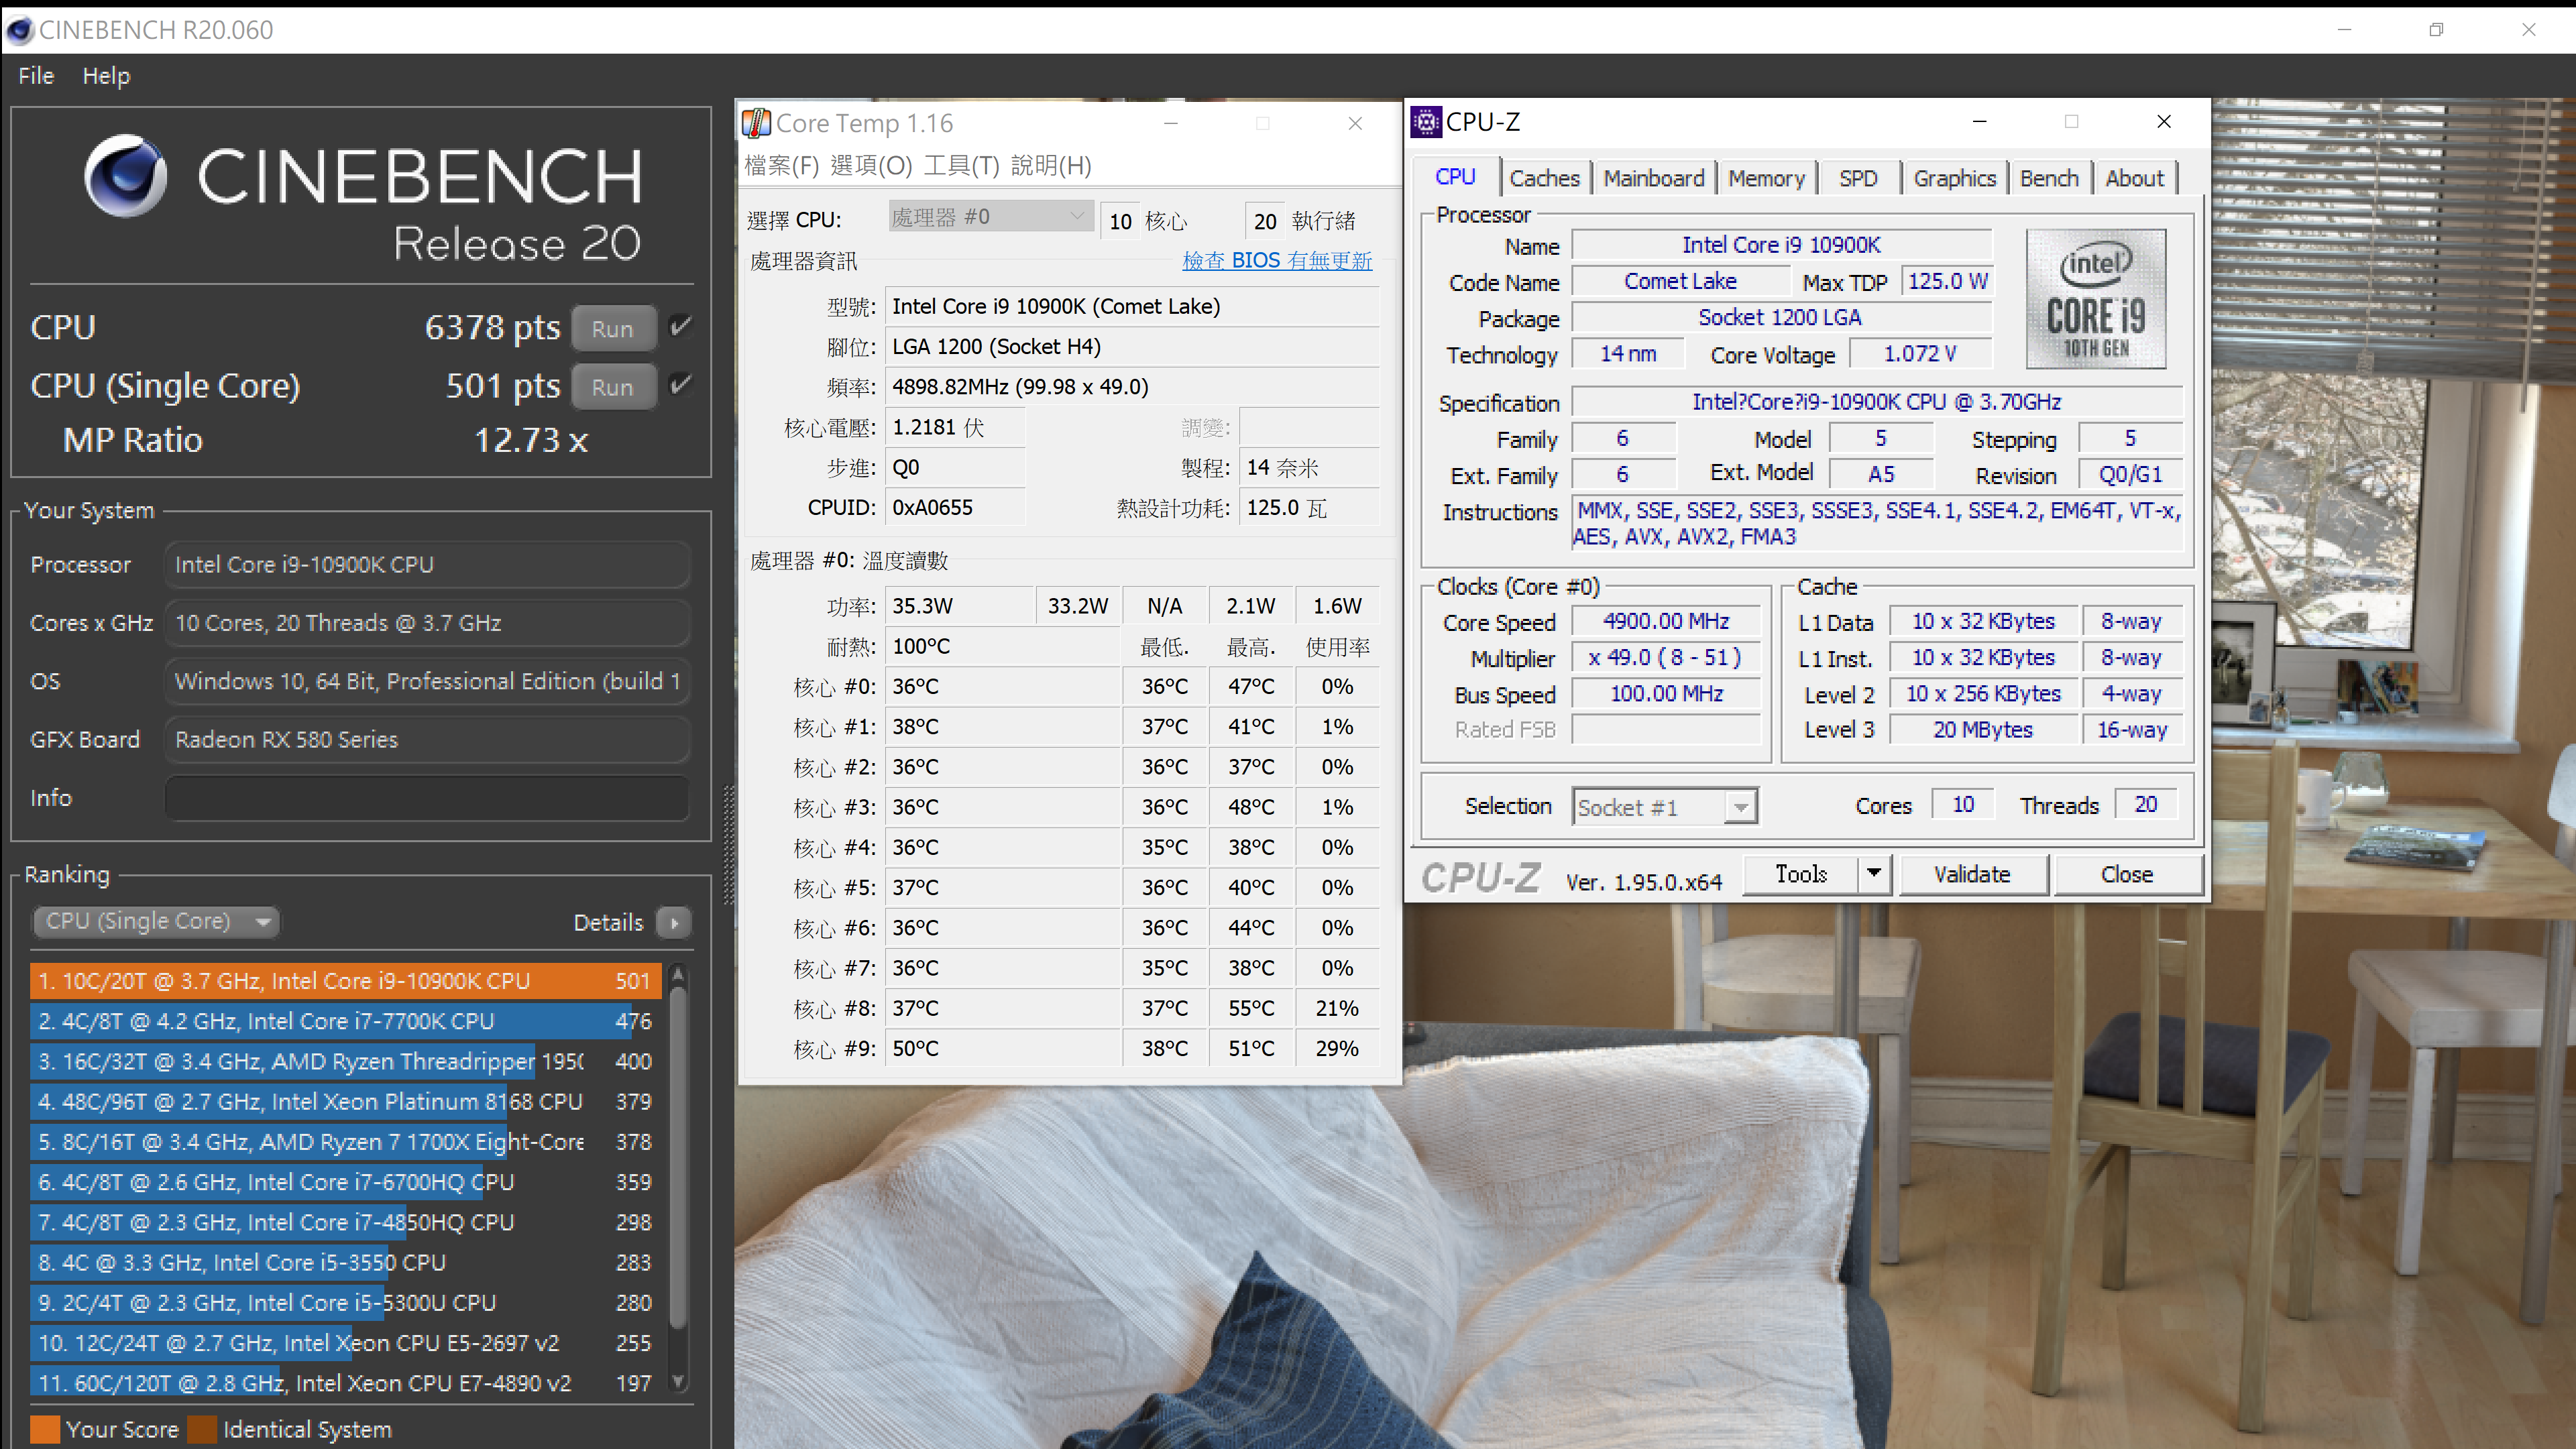Click the empty Info input field

click(427, 798)
